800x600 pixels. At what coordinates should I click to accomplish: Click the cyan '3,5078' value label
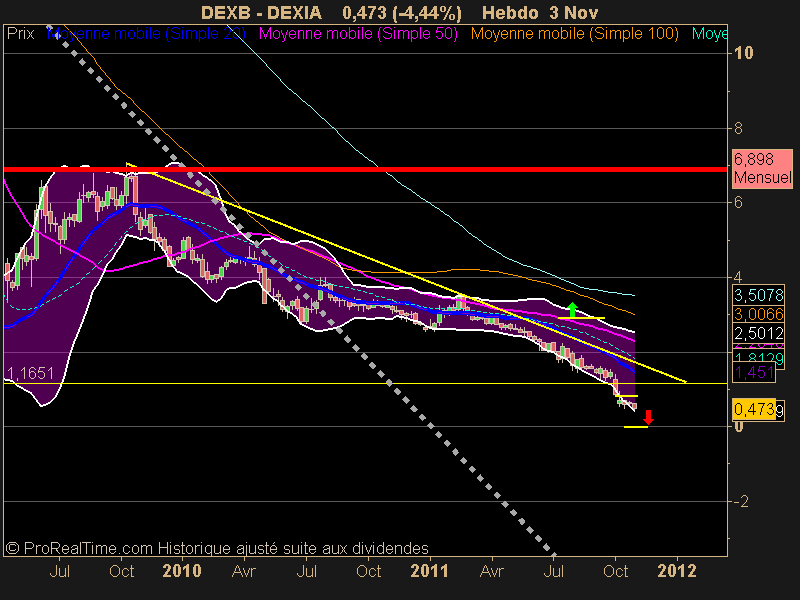pos(758,295)
